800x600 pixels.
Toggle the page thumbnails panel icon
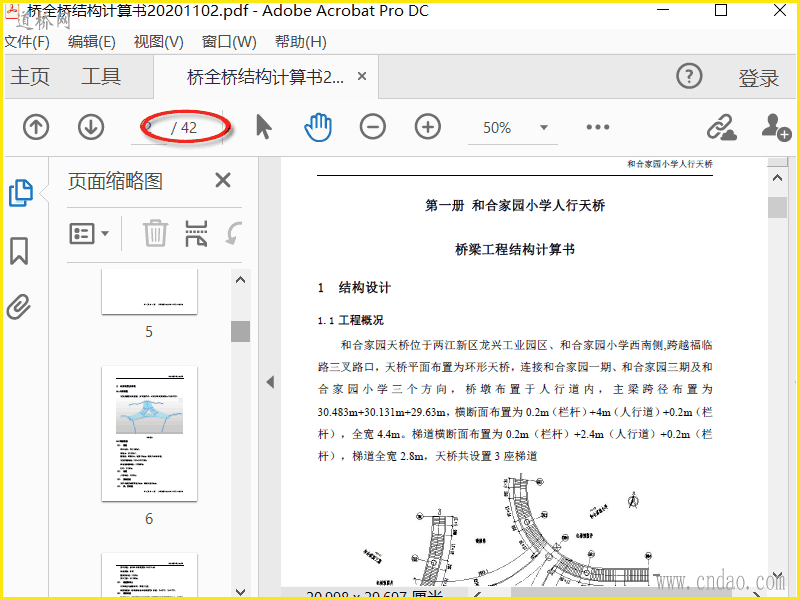(21, 193)
